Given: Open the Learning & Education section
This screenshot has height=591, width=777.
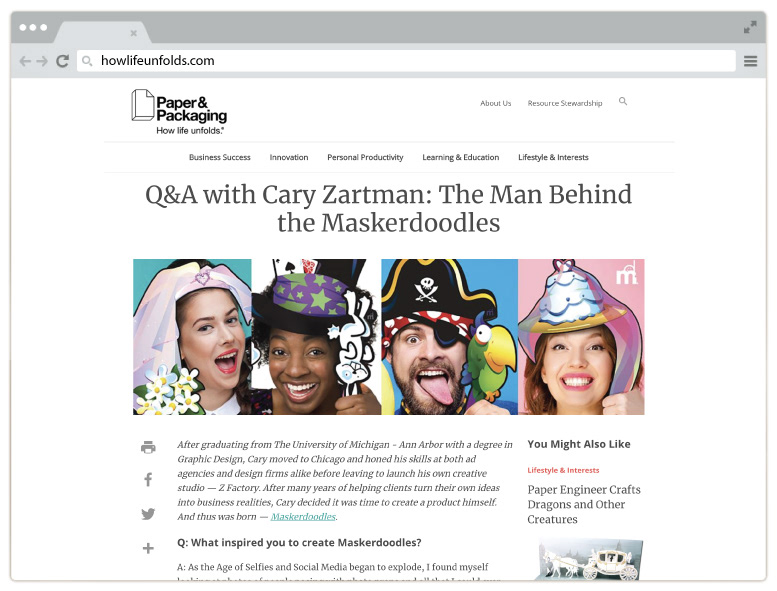Looking at the screenshot, I should (460, 157).
